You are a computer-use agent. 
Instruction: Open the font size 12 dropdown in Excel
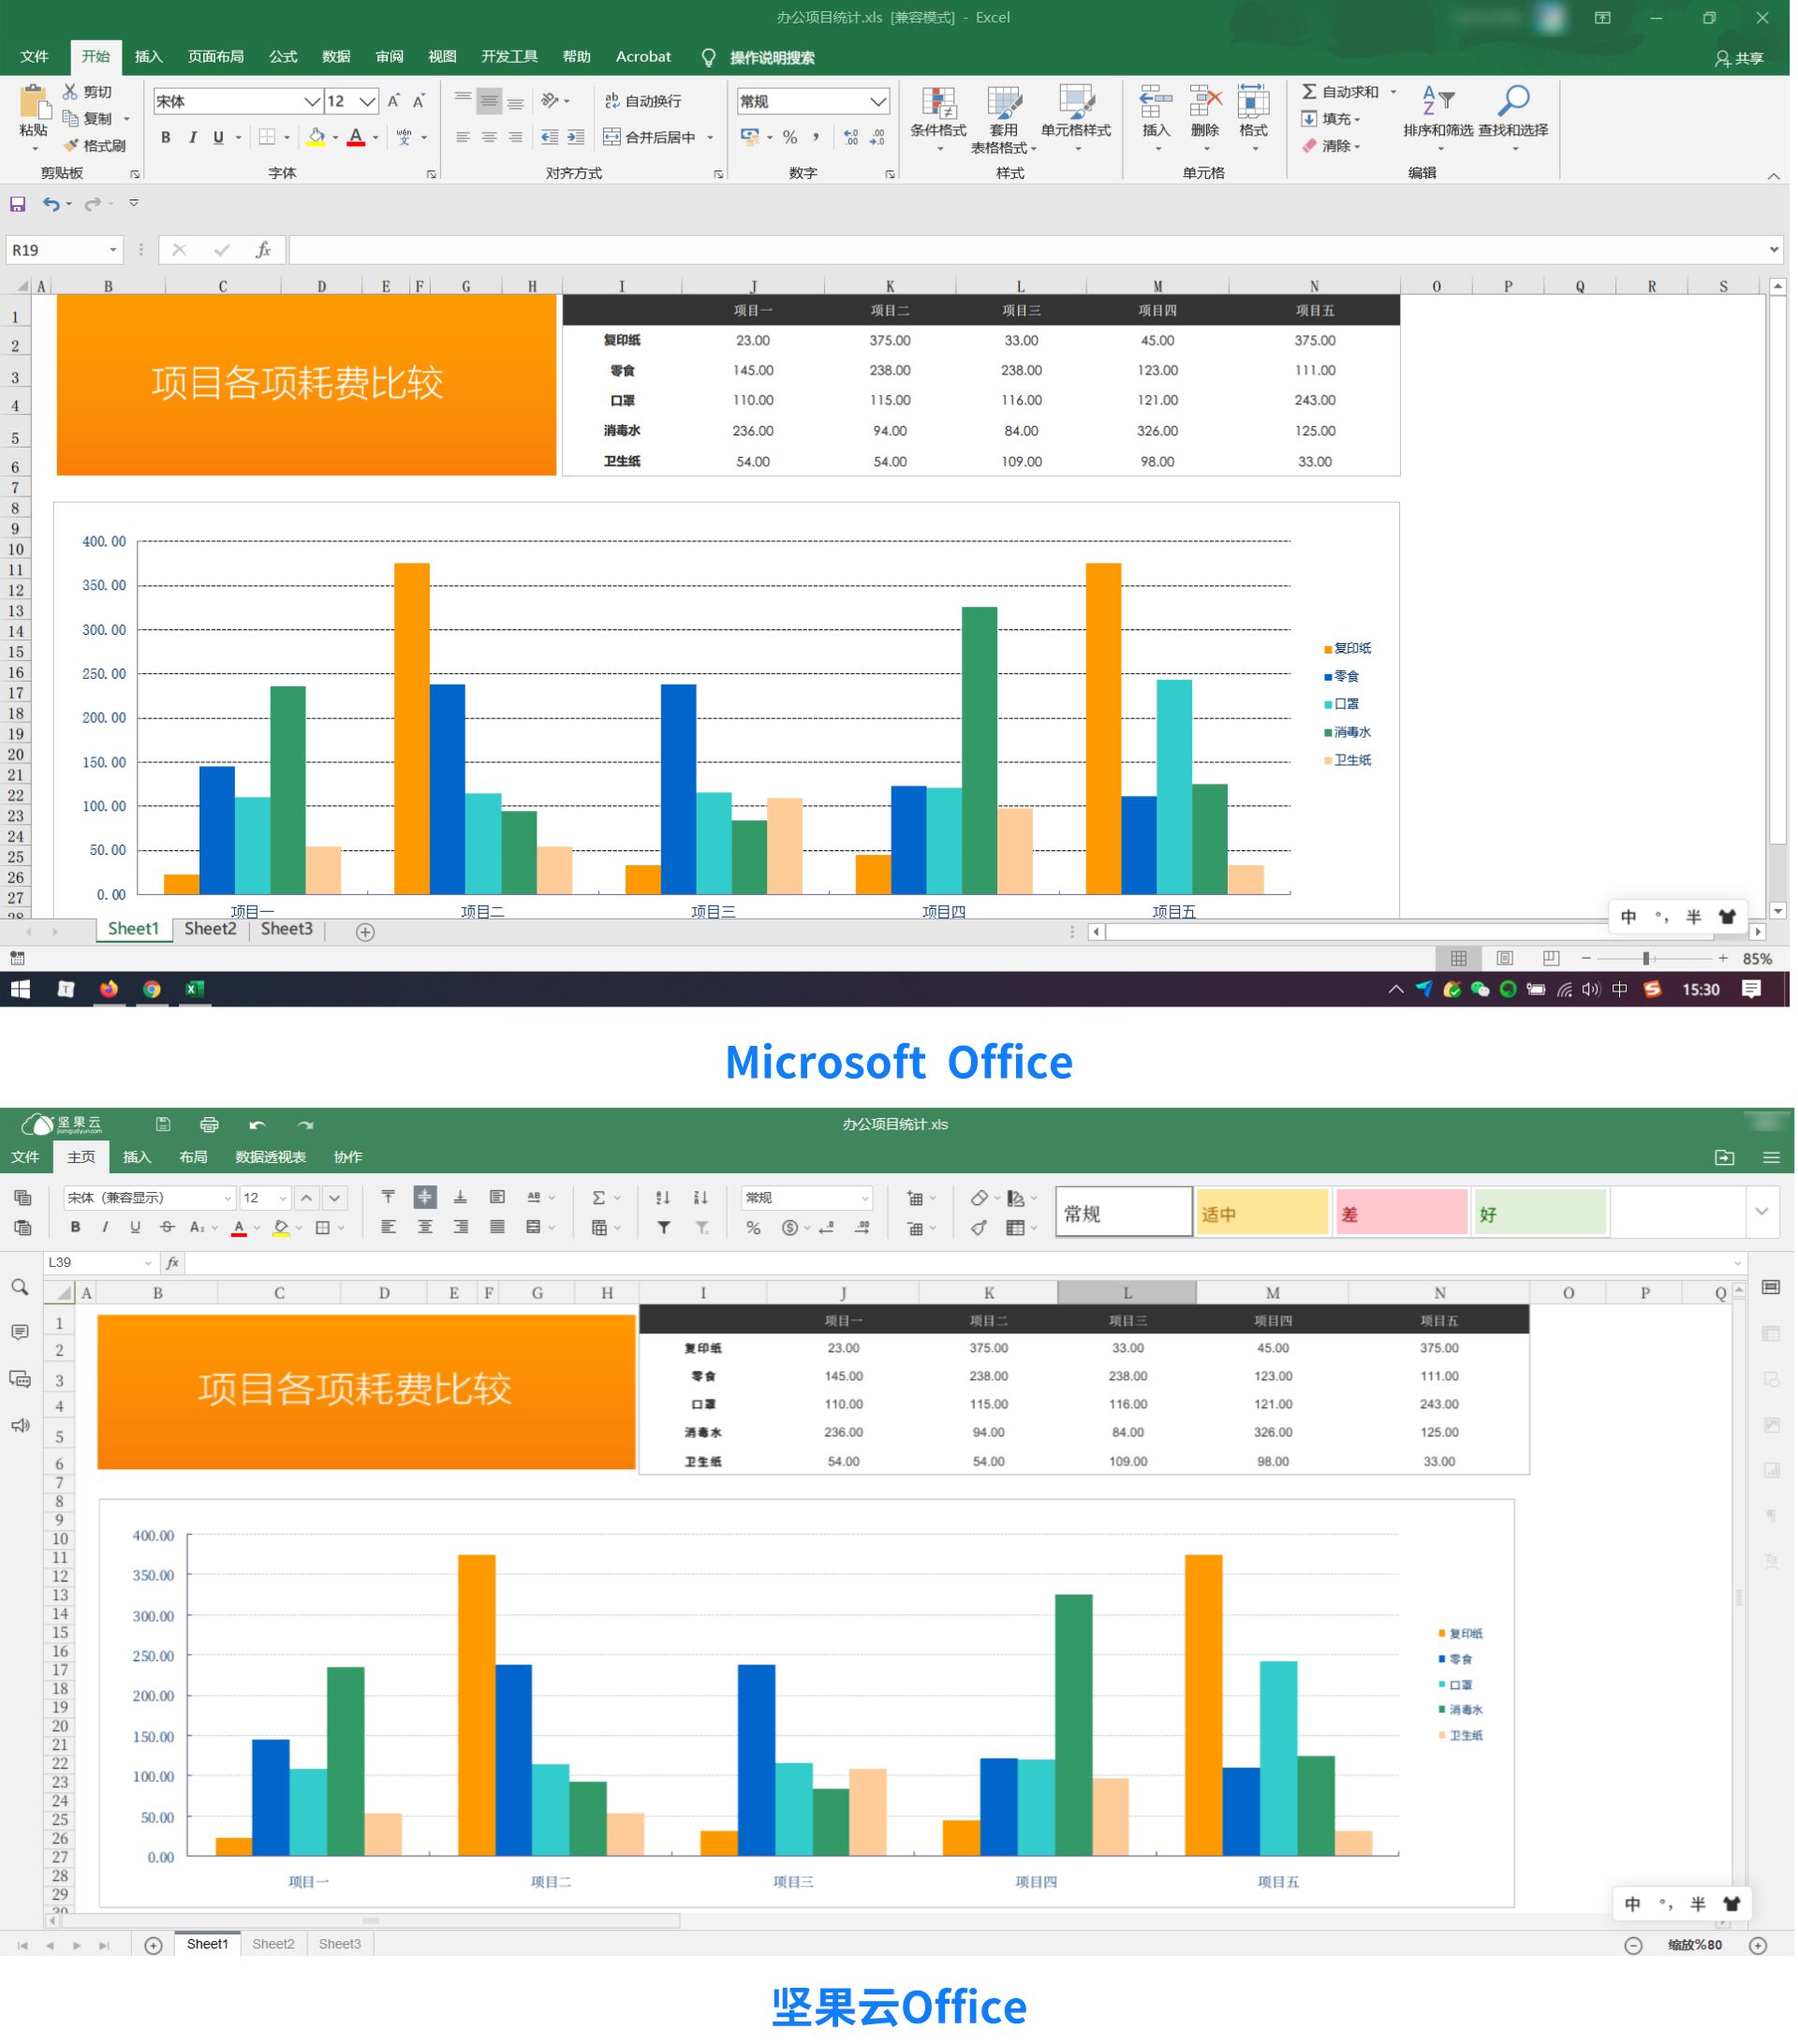(367, 101)
